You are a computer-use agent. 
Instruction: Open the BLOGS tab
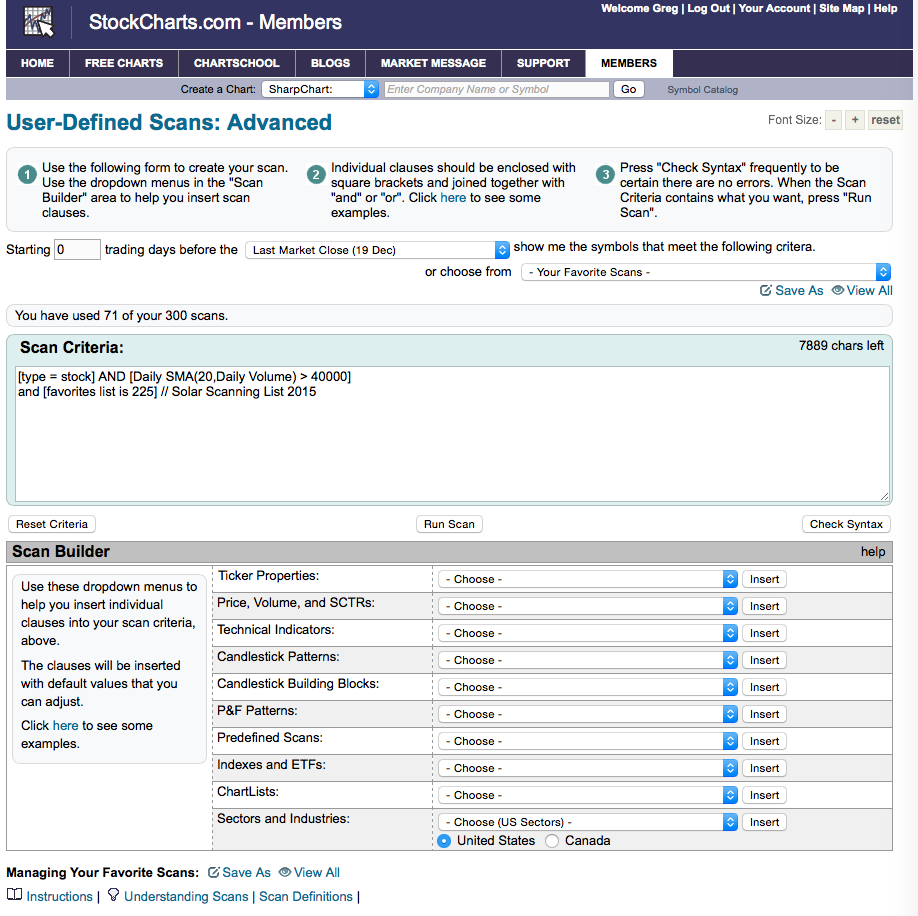(x=330, y=63)
